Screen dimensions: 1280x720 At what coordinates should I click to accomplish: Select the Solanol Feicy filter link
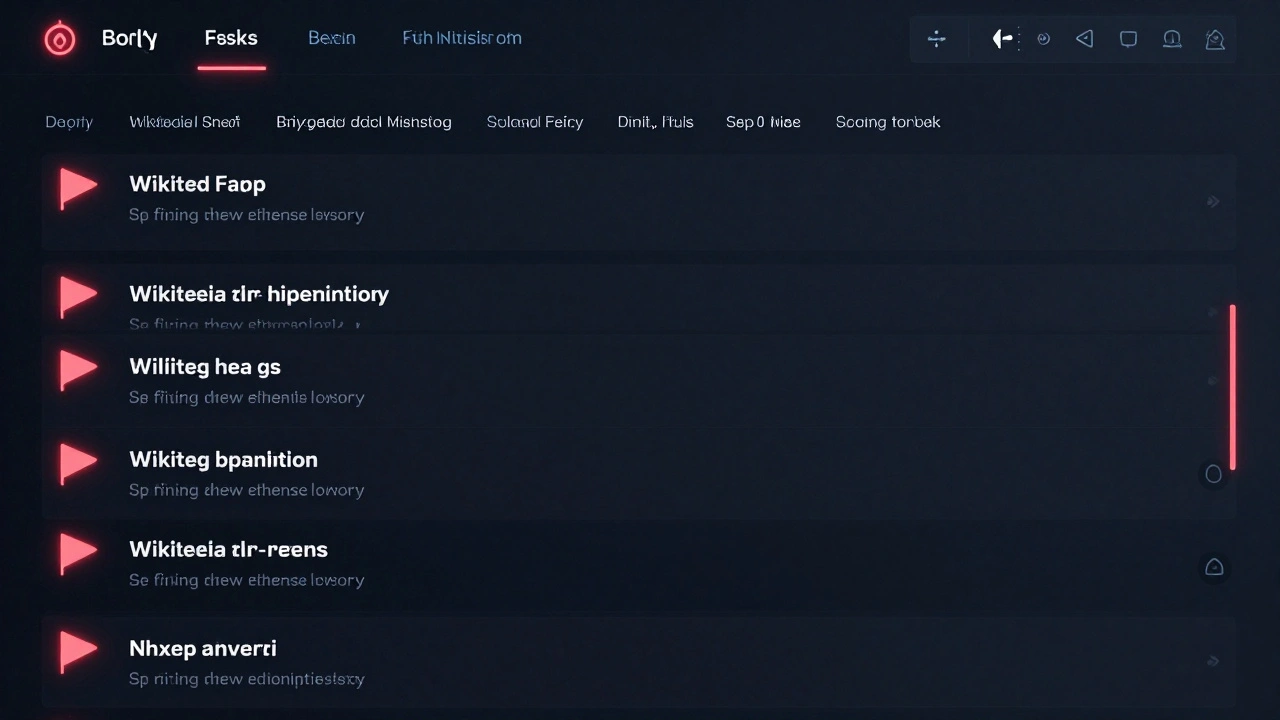point(534,122)
